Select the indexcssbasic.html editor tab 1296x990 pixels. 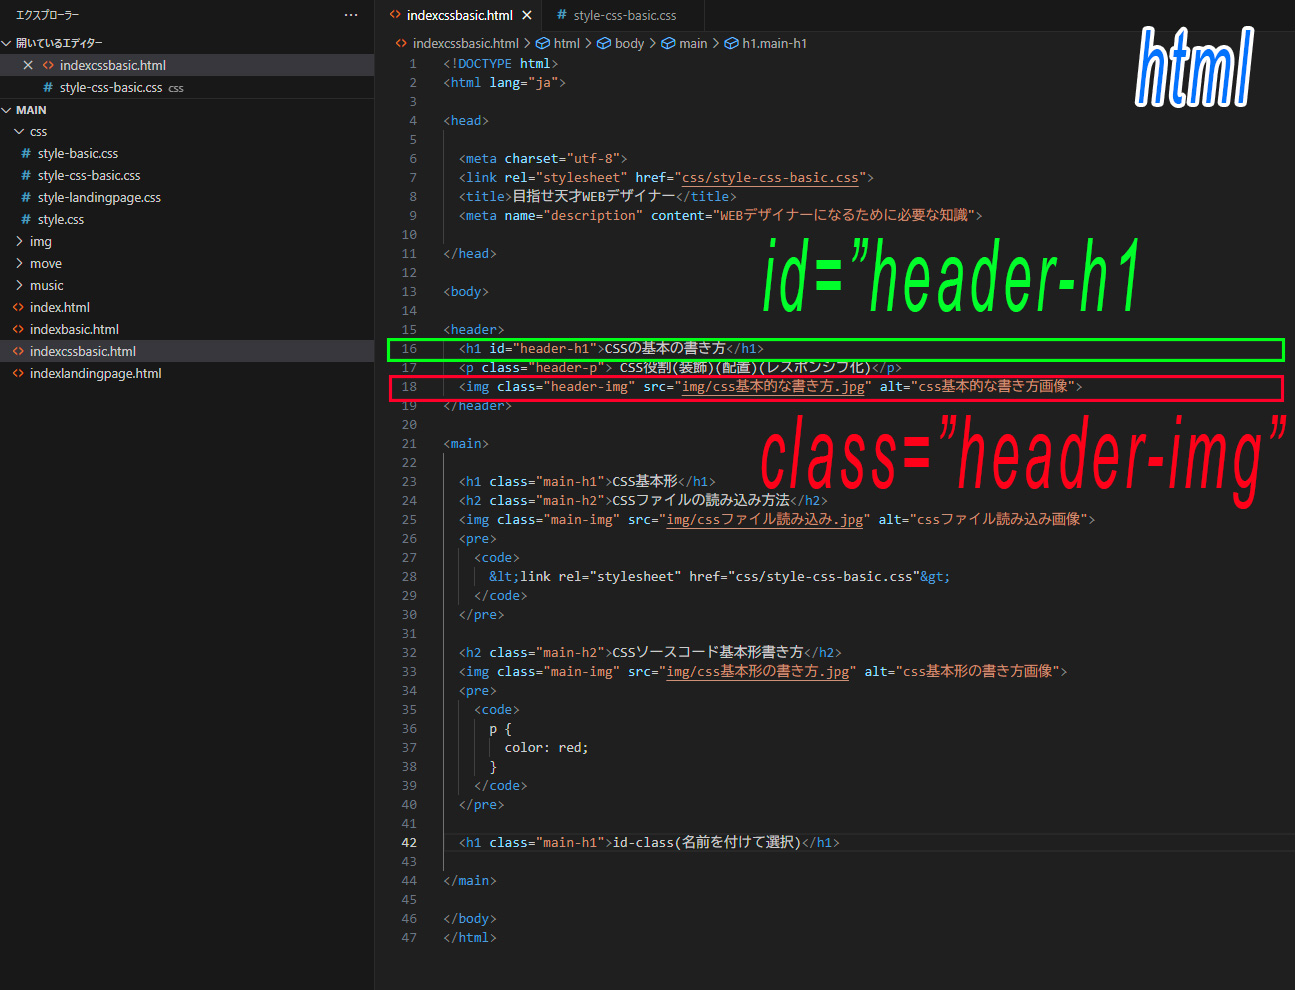click(459, 15)
